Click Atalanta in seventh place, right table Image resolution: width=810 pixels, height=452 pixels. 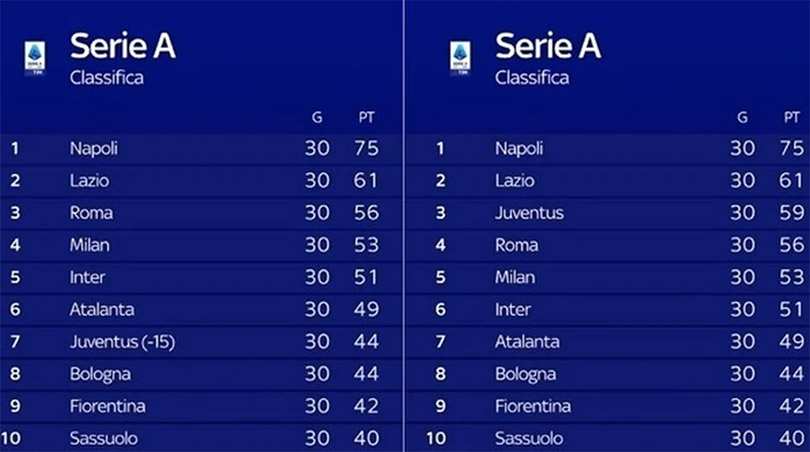click(x=527, y=341)
